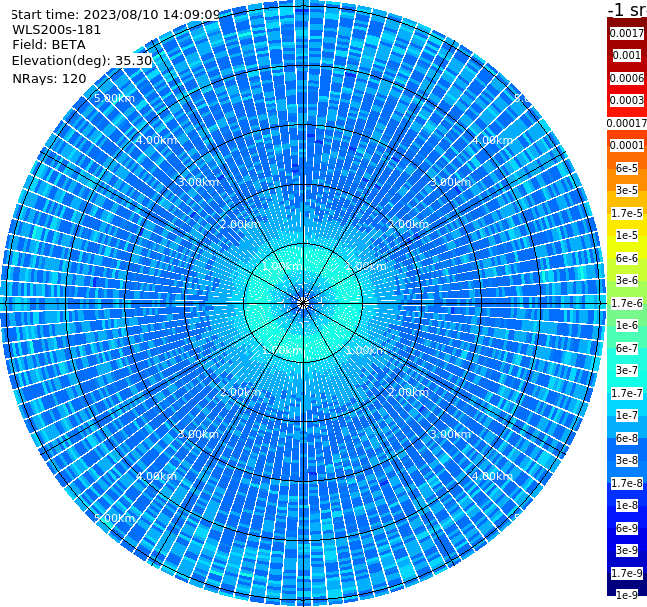The image size is (647, 607).
Task: Select the 1.7e-9 colorbar label
Action: [x=627, y=573]
